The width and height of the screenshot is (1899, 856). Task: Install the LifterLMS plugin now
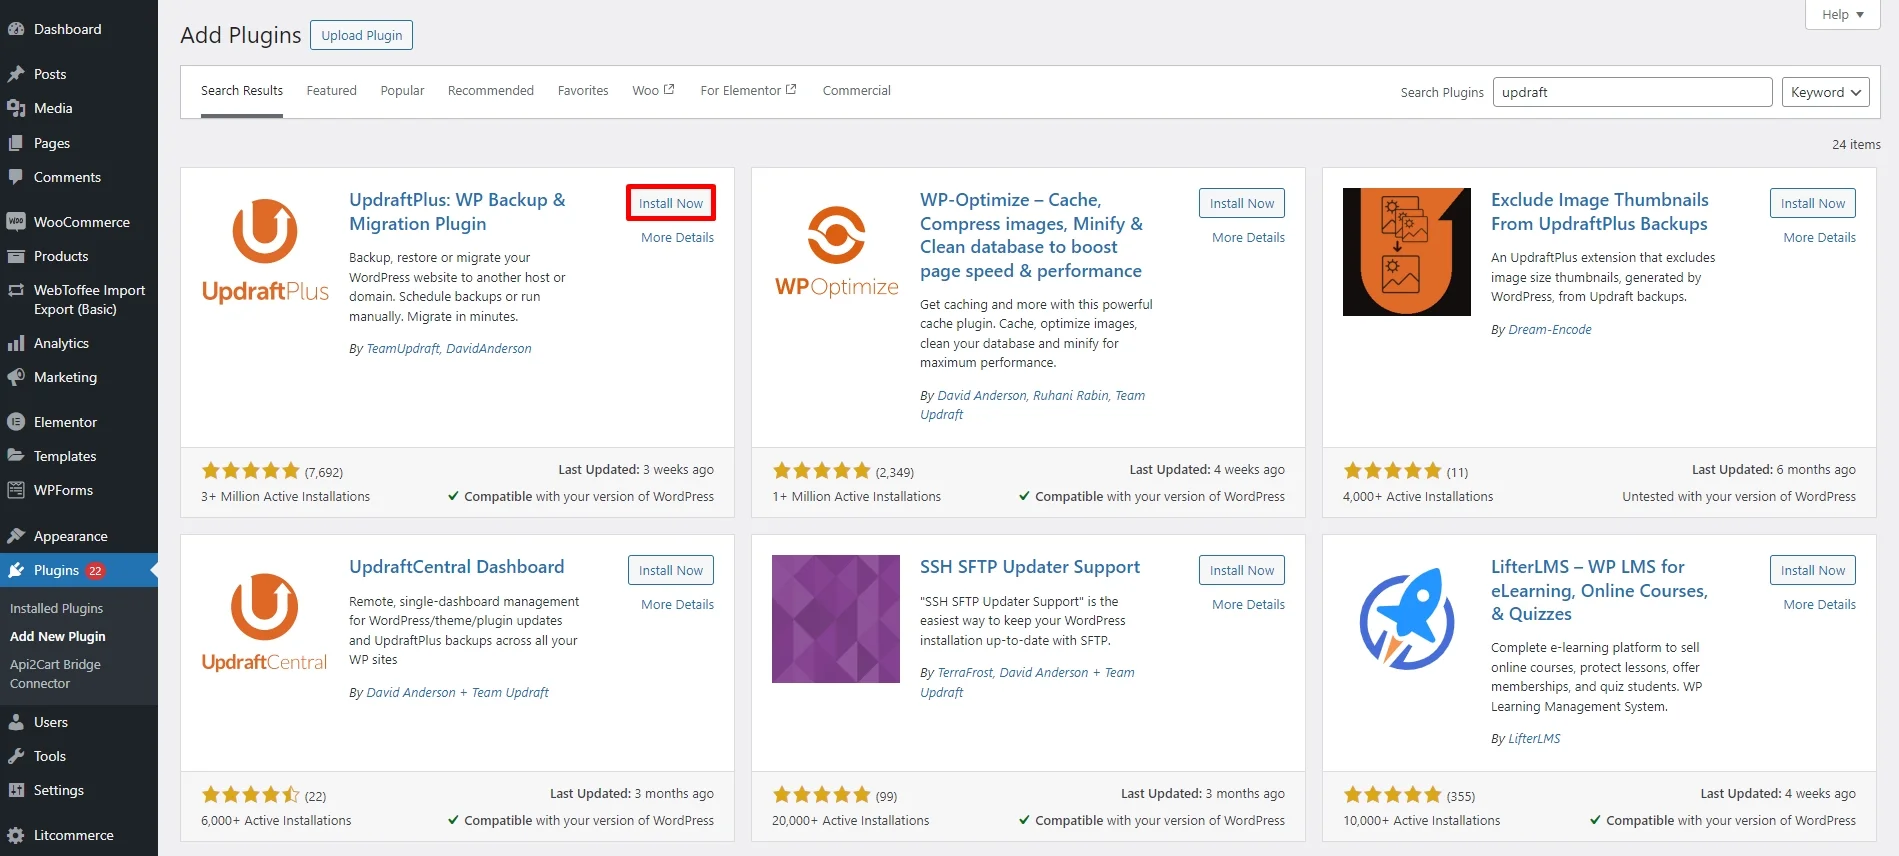click(x=1813, y=570)
